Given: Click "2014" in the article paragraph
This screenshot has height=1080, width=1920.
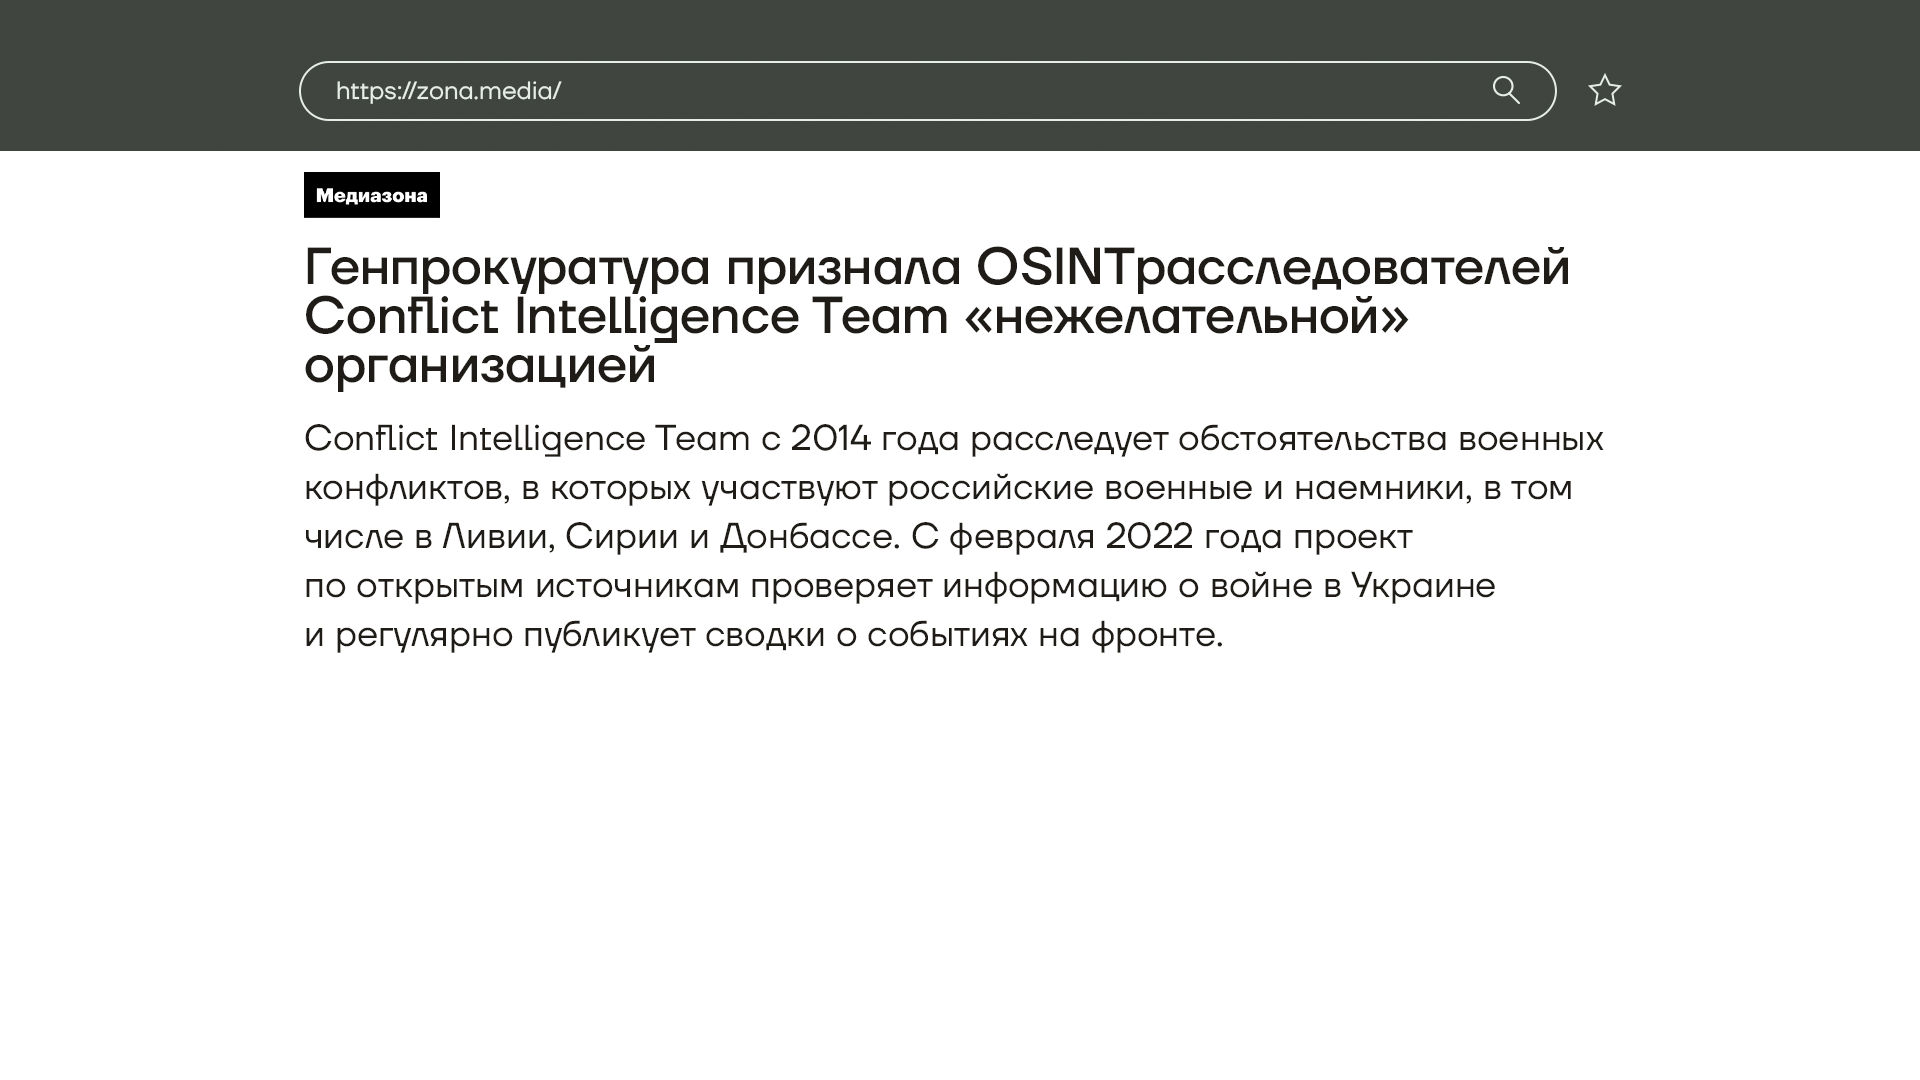Looking at the screenshot, I should 830,439.
